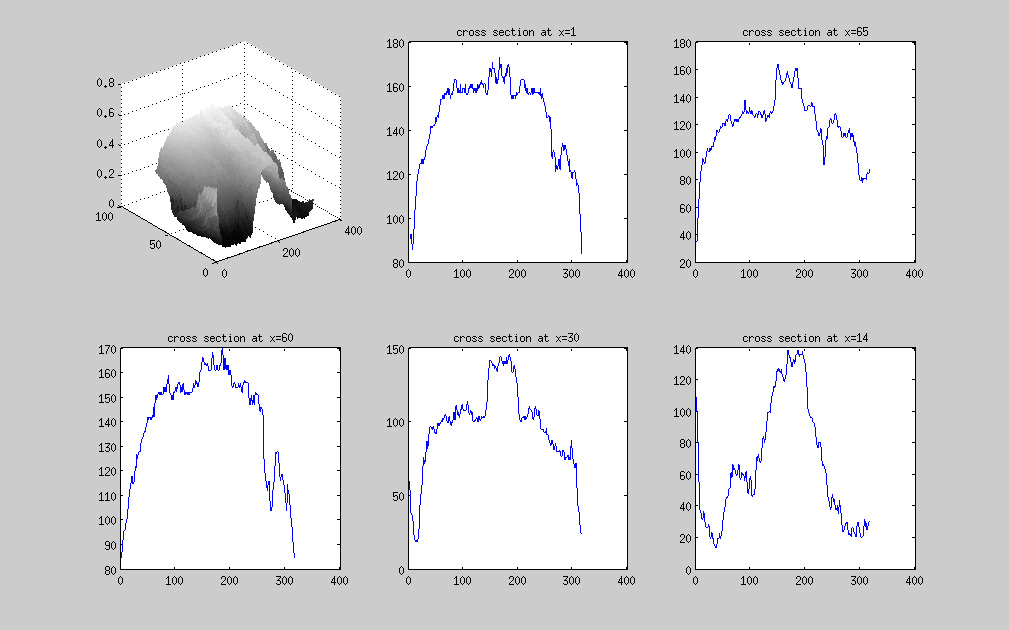
Task: Click y-axis label 130 in the x=60 plot
Action: (107, 447)
